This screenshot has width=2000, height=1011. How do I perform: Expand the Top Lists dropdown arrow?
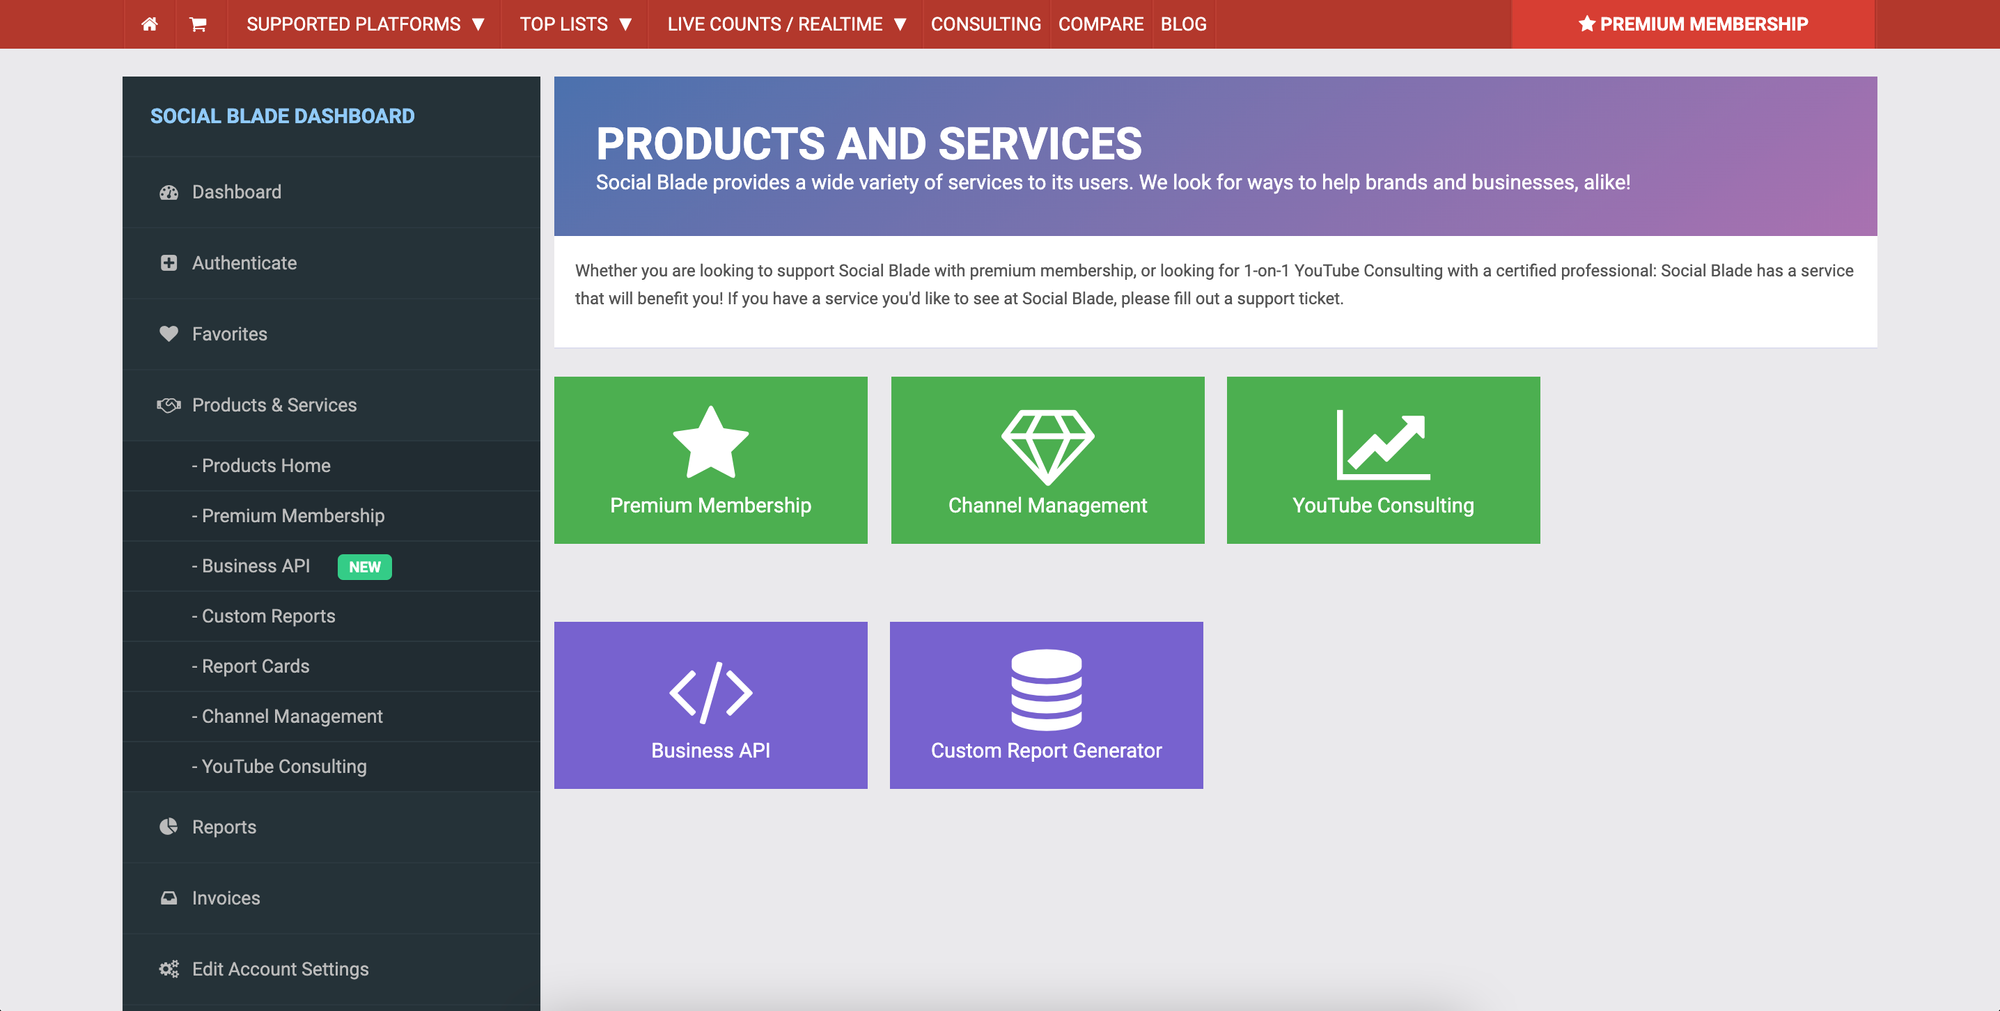[x=626, y=24]
